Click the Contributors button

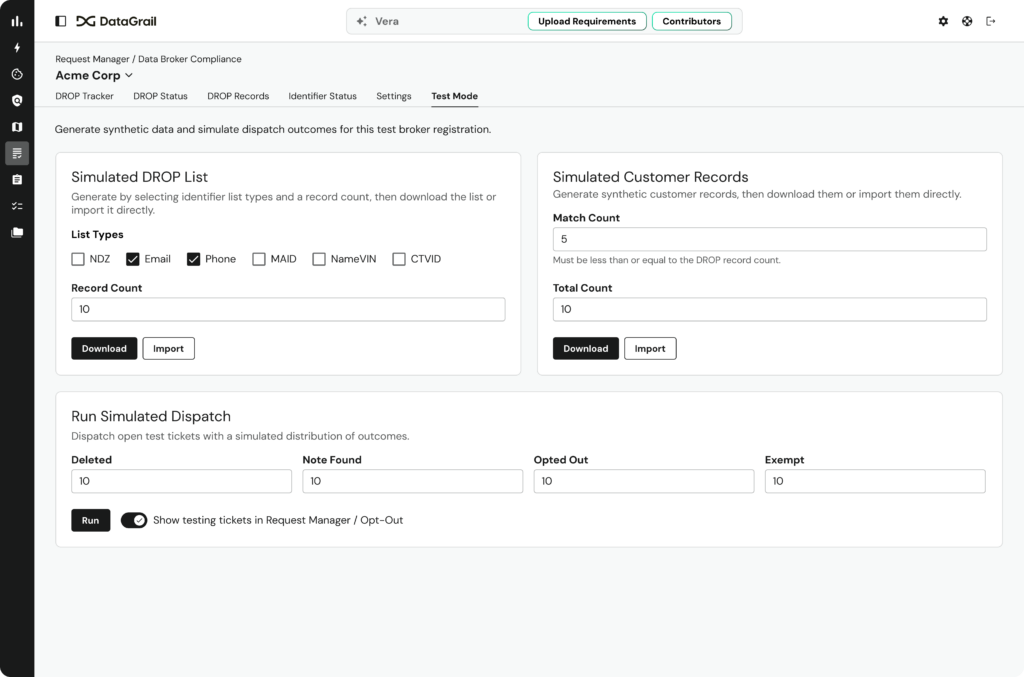tap(692, 22)
